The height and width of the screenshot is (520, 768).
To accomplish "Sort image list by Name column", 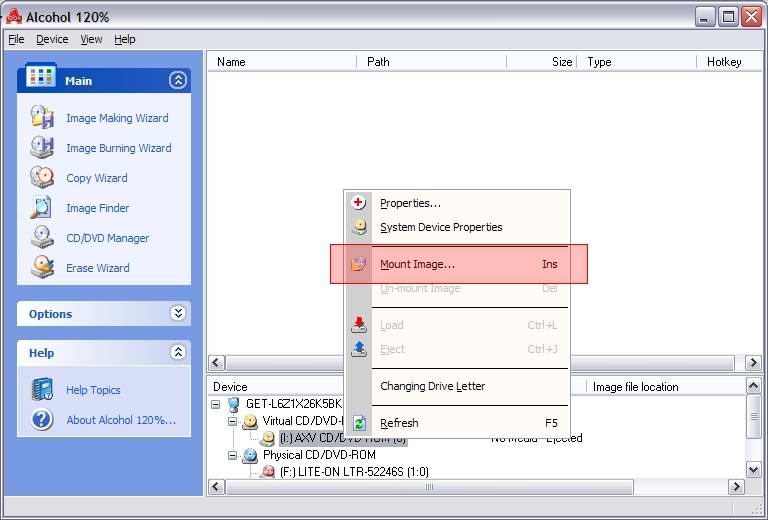I will click(282, 62).
